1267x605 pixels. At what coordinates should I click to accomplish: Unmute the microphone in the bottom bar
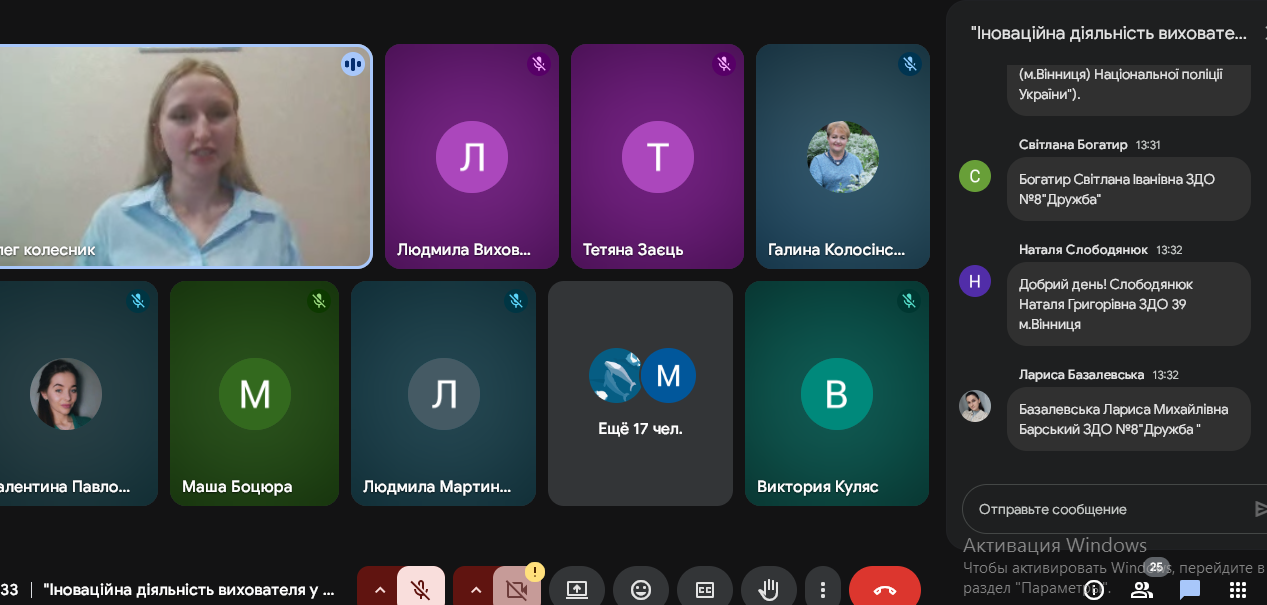(x=420, y=589)
